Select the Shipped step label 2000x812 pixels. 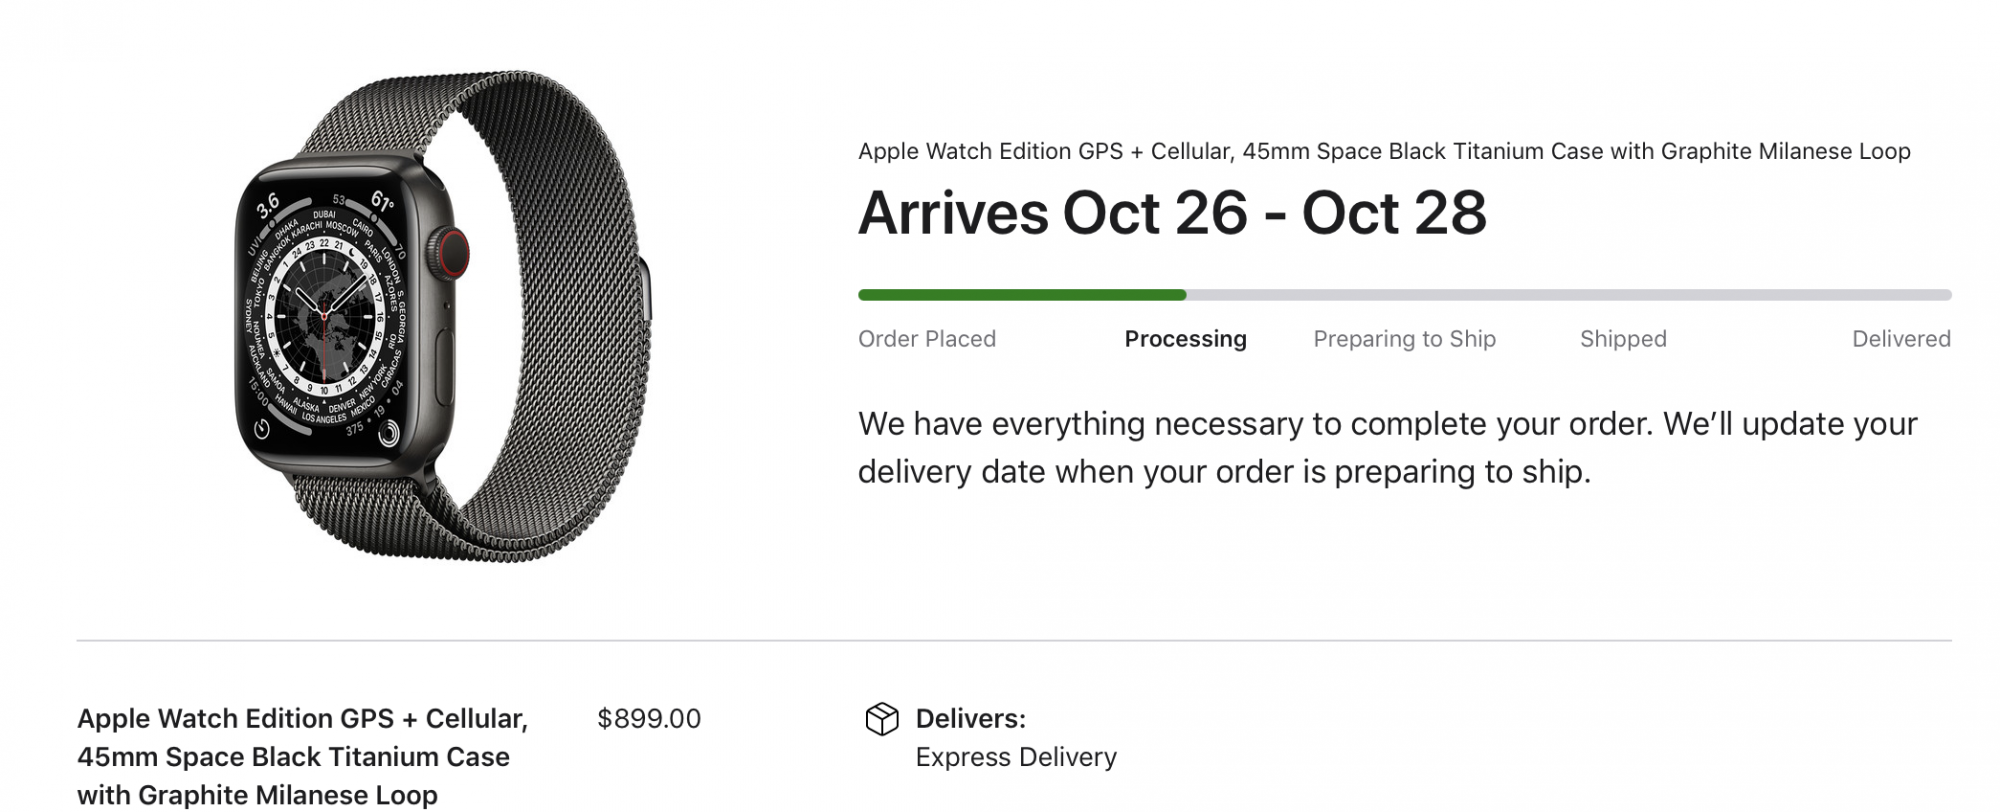(1622, 339)
